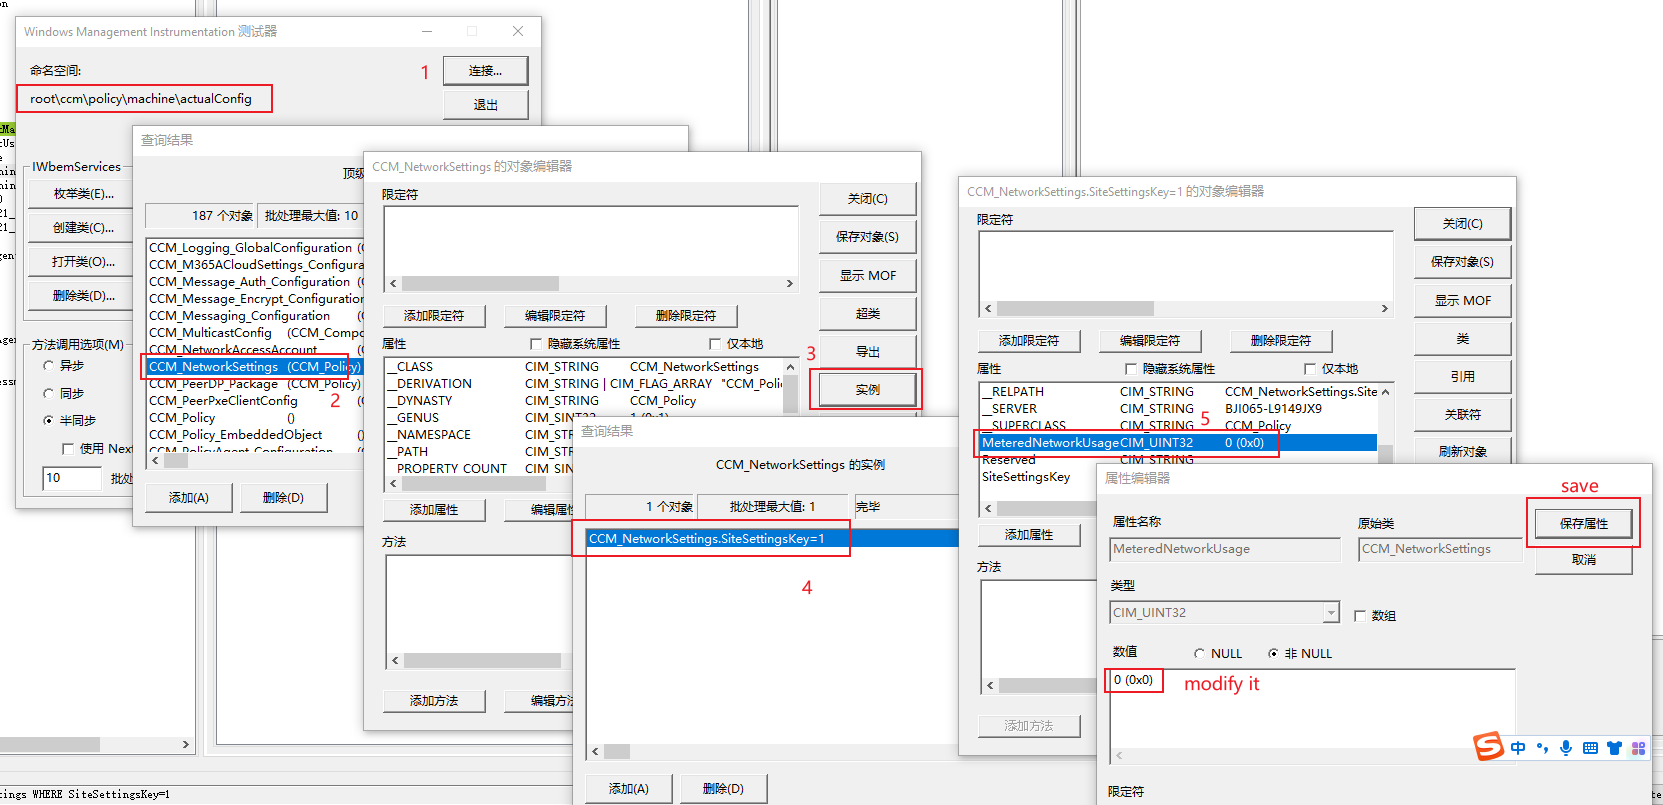Screen dimensions: 1663x805
Task: Open the Sogou skin shirt icon
Action: (1614, 748)
